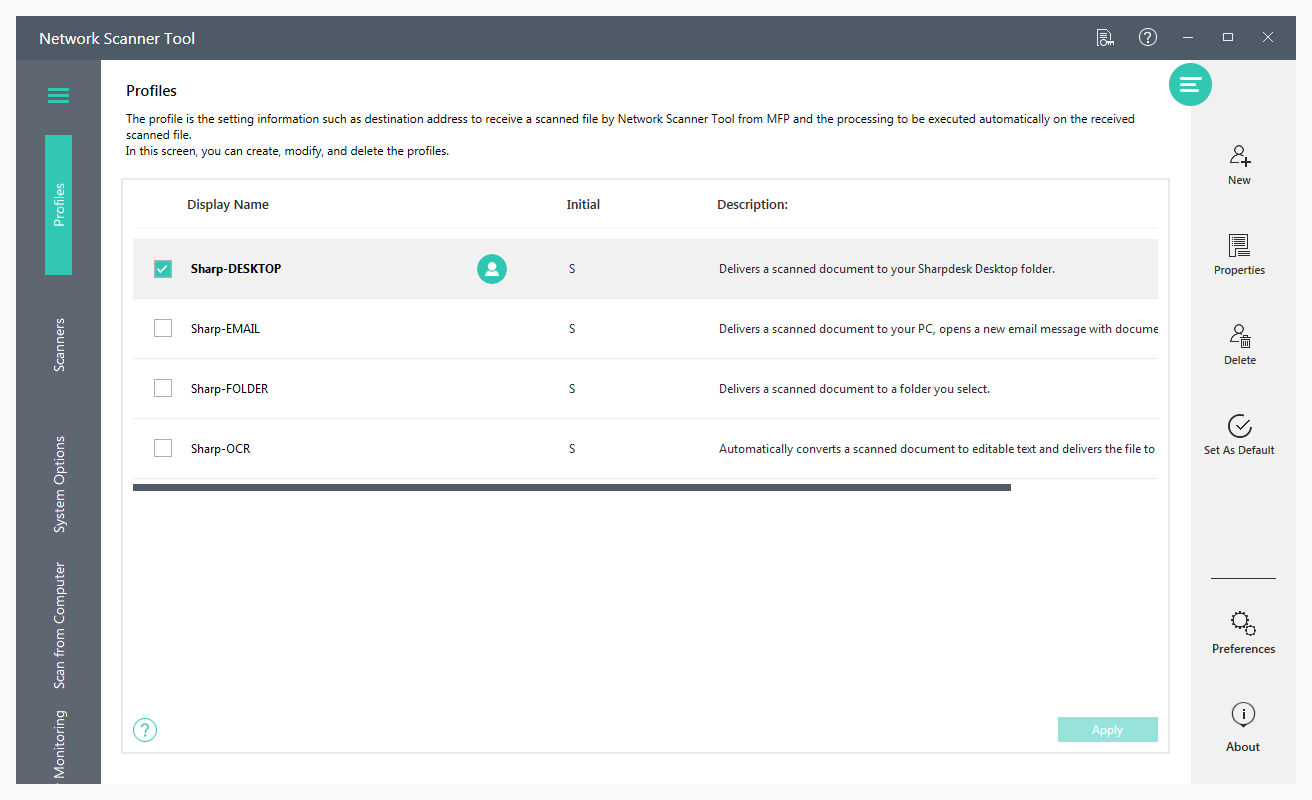The width and height of the screenshot is (1312, 800).
Task: Minimize the Network Scanner Tool window
Action: [x=1188, y=37]
